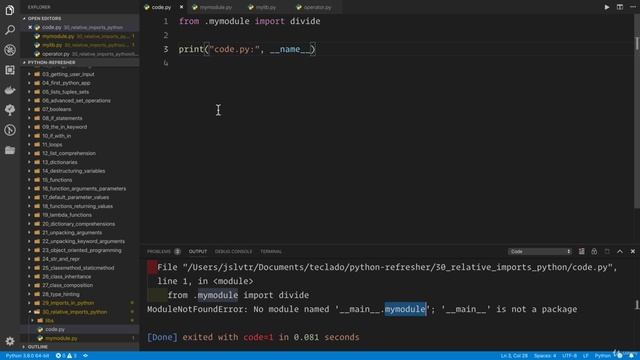Open the editor More Actions menu
The height and width of the screenshot is (360, 640).
point(632,7)
